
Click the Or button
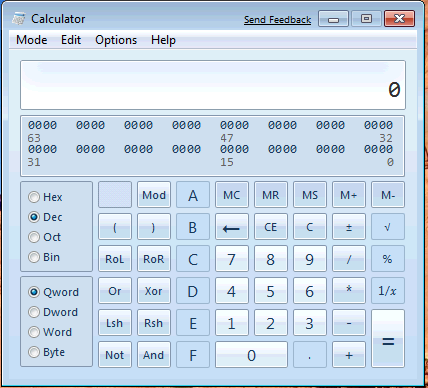click(115, 291)
